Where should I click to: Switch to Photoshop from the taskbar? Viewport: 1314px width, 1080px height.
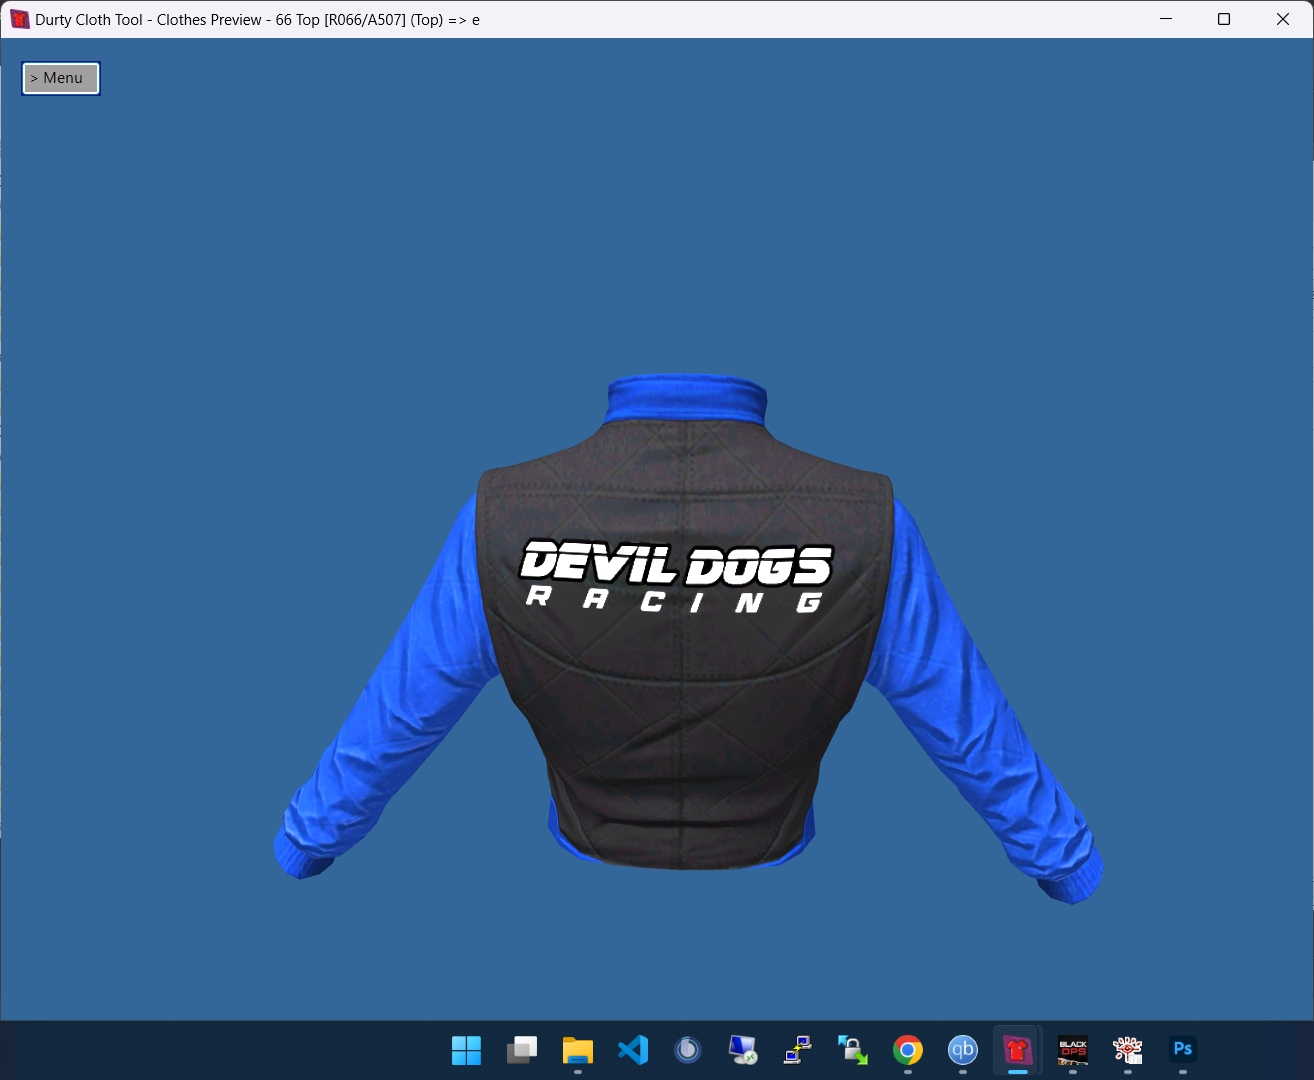tap(1183, 1050)
